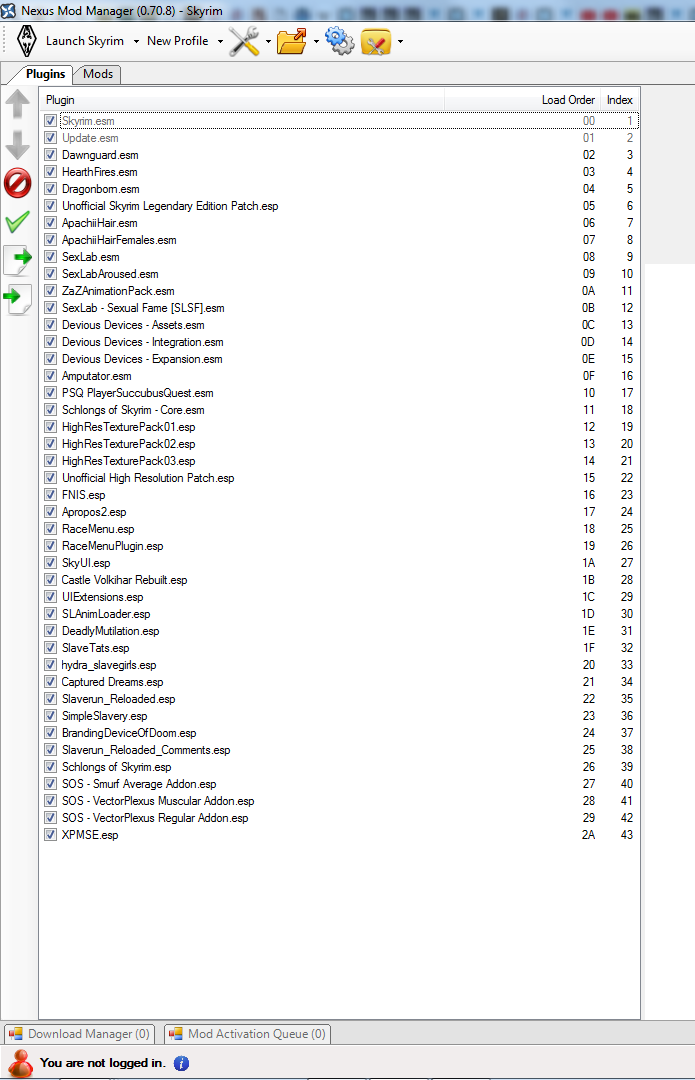Uncheck the XPMSE.esp checkbox
This screenshot has width=695, height=1080.
50,835
